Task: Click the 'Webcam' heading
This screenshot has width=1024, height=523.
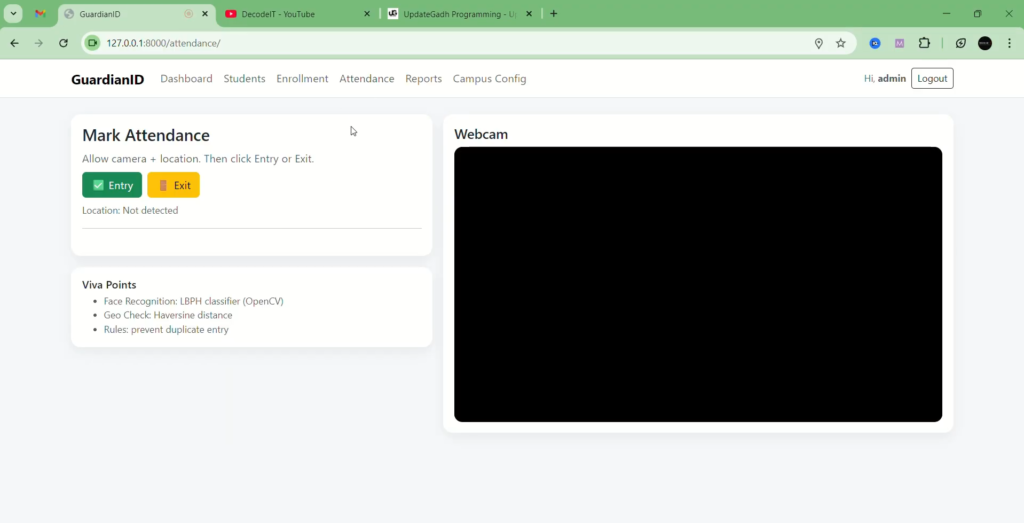Action: coord(481,134)
